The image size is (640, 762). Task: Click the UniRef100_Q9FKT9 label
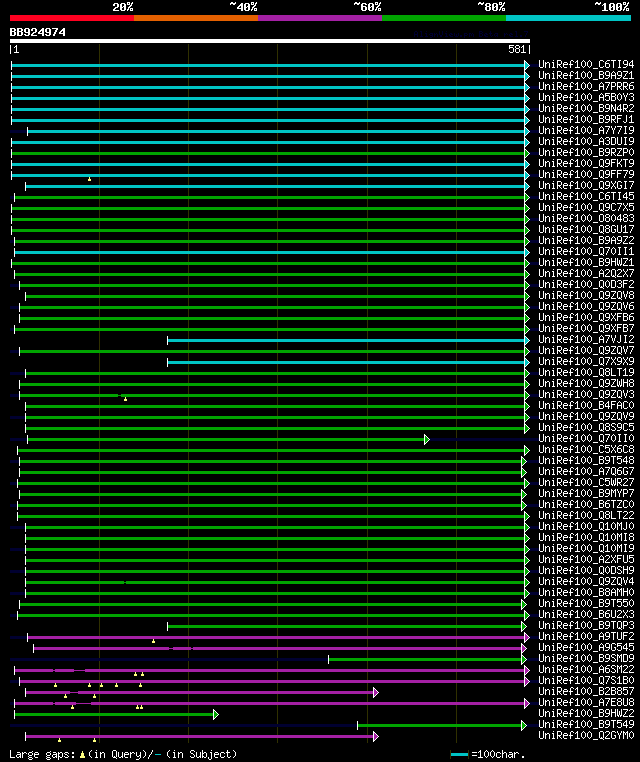586,164
